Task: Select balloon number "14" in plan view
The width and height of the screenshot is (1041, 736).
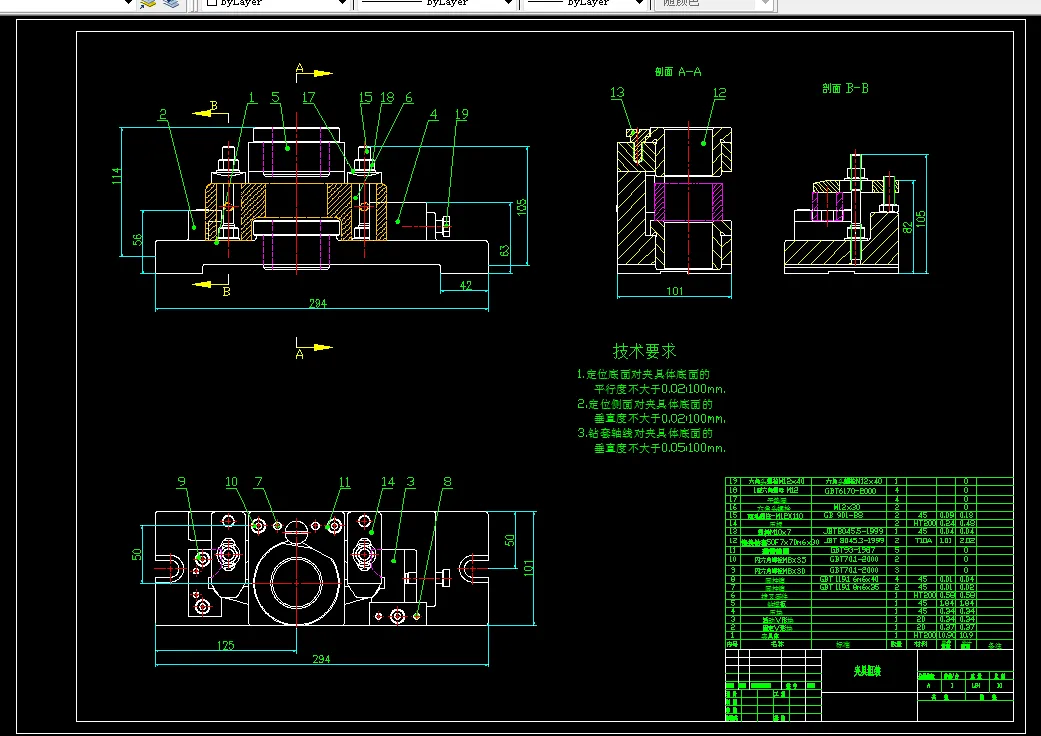Action: coord(388,482)
